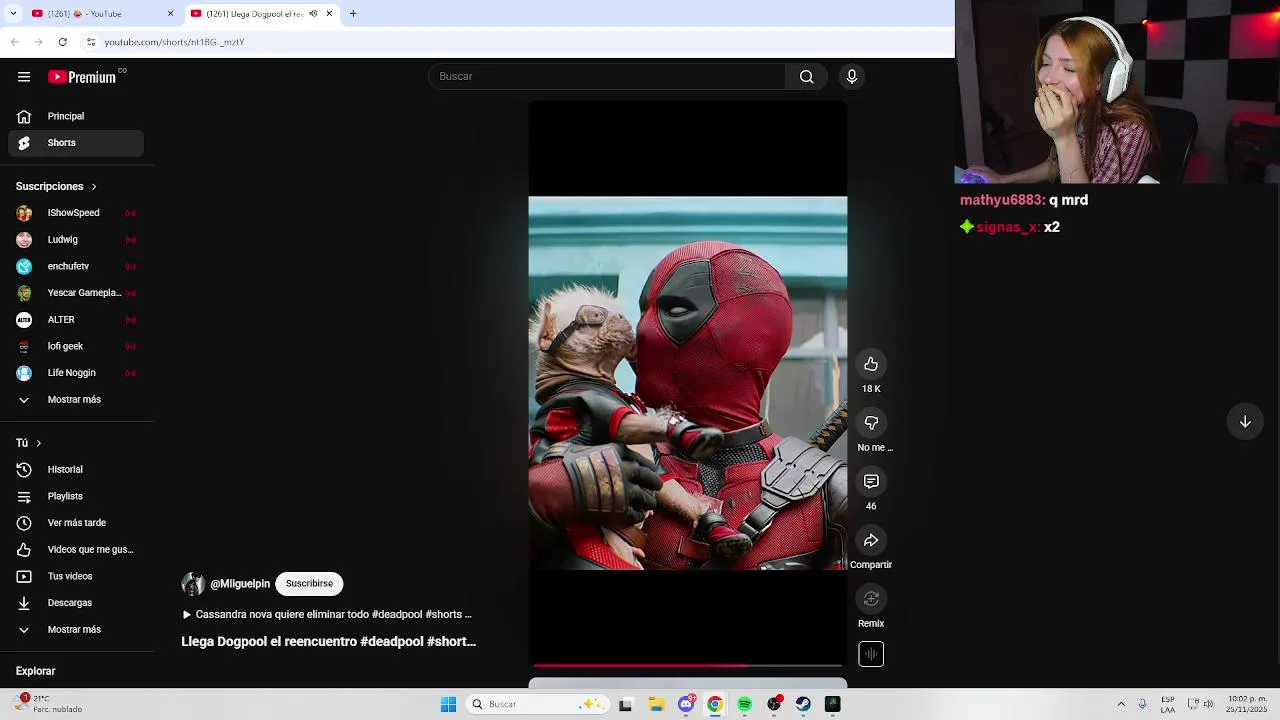Open File Explorer from taskbar
This screenshot has width=1280, height=720.
(x=656, y=705)
